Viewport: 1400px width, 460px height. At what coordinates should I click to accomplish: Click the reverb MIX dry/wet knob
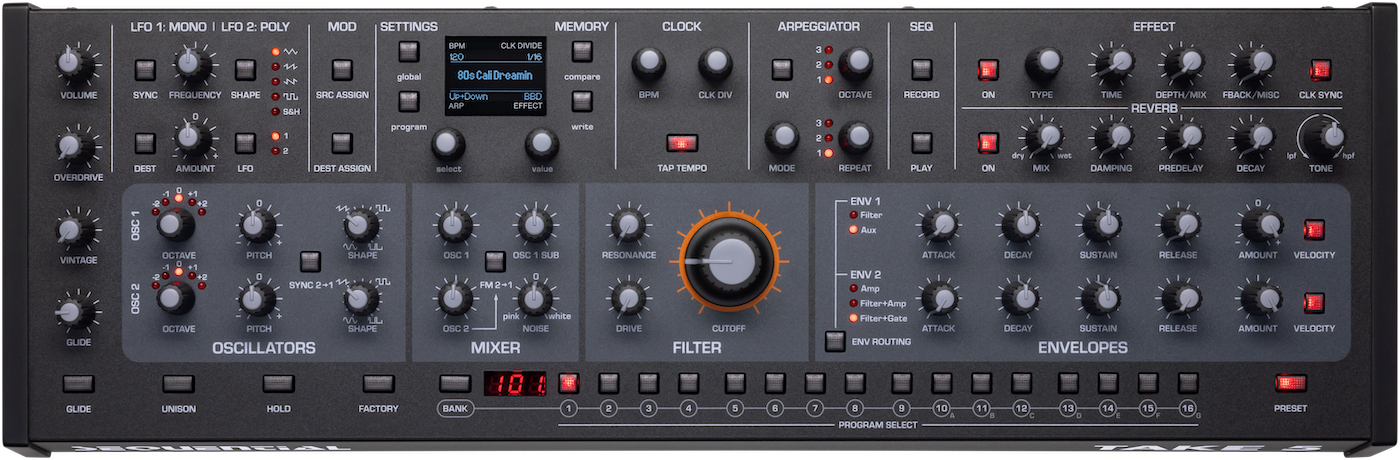(1043, 137)
